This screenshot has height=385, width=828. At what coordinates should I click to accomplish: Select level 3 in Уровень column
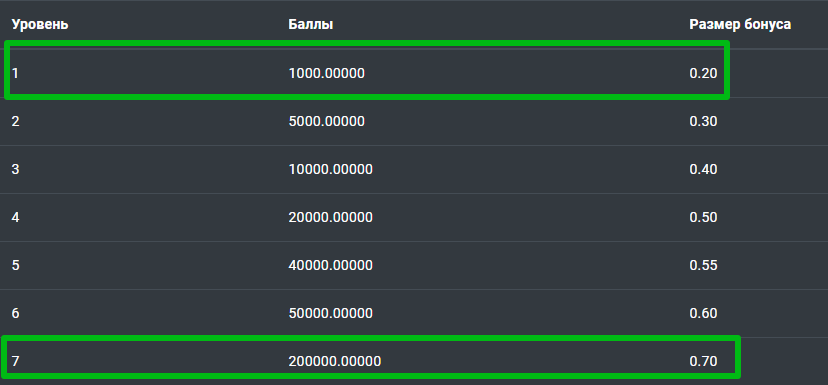point(15,170)
